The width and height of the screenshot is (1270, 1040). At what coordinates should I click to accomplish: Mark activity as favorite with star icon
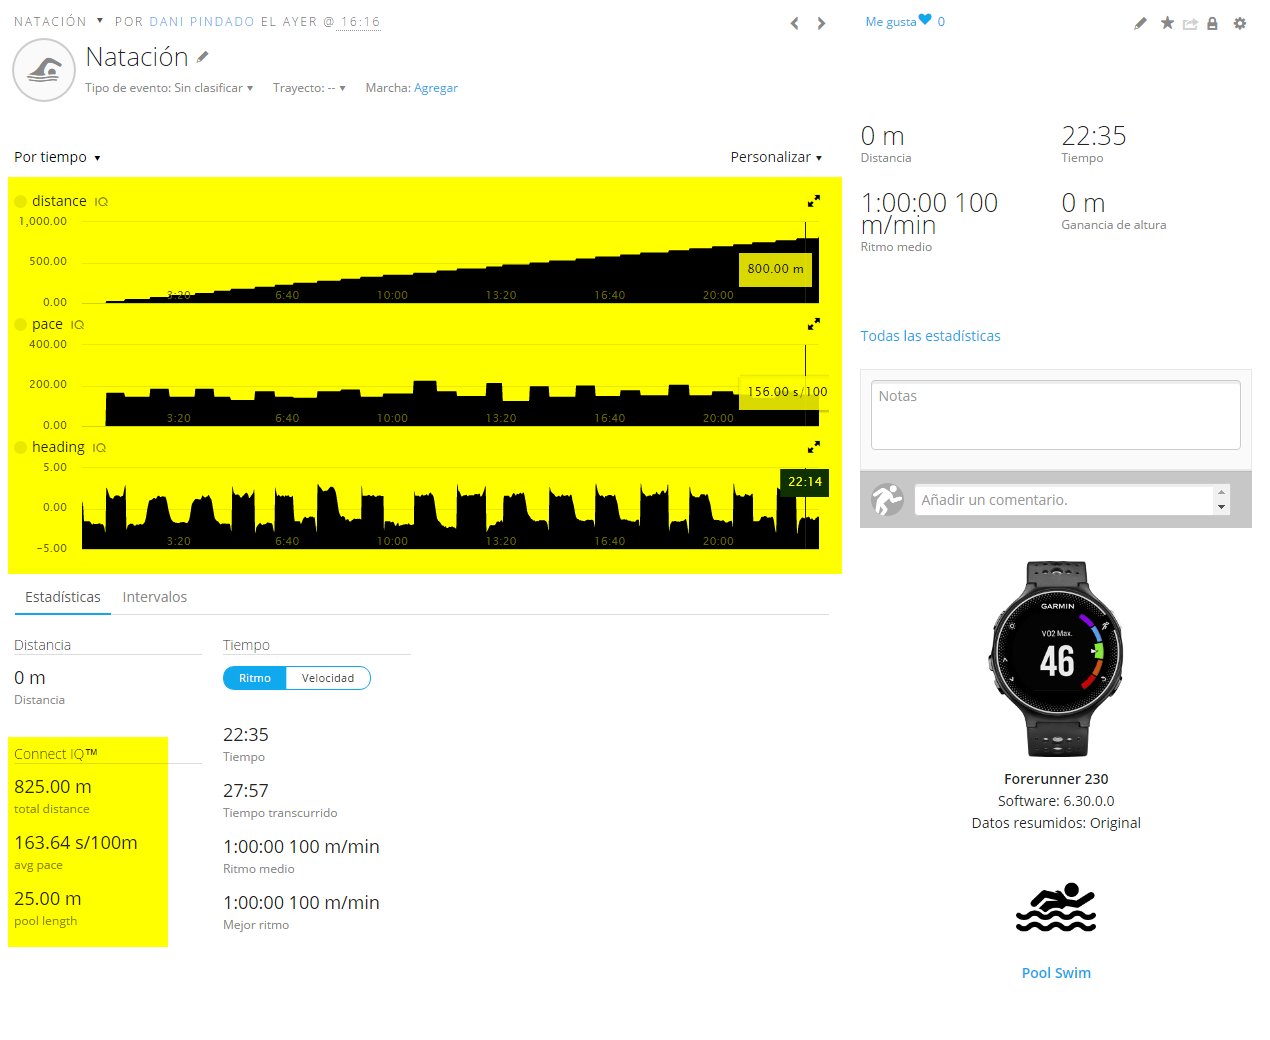point(1167,23)
